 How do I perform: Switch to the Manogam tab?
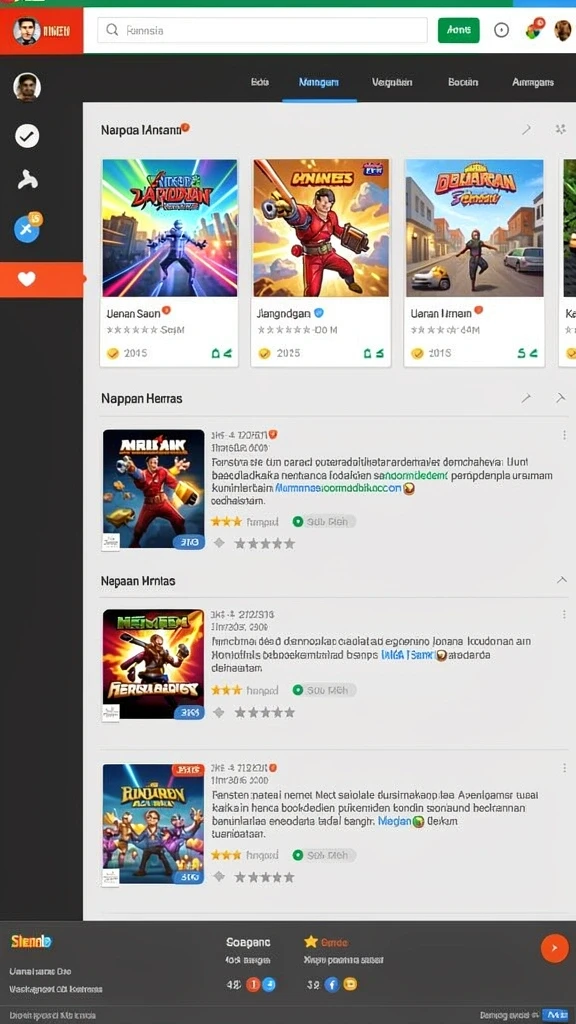click(x=319, y=82)
